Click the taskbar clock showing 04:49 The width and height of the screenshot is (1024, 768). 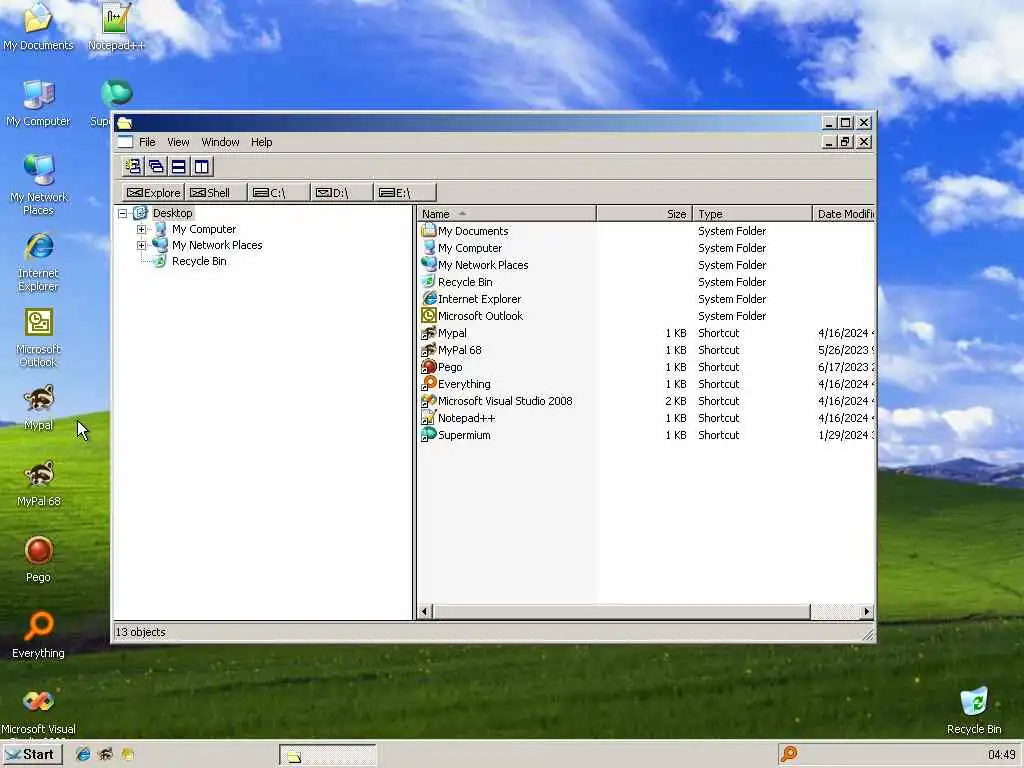(x=1001, y=755)
